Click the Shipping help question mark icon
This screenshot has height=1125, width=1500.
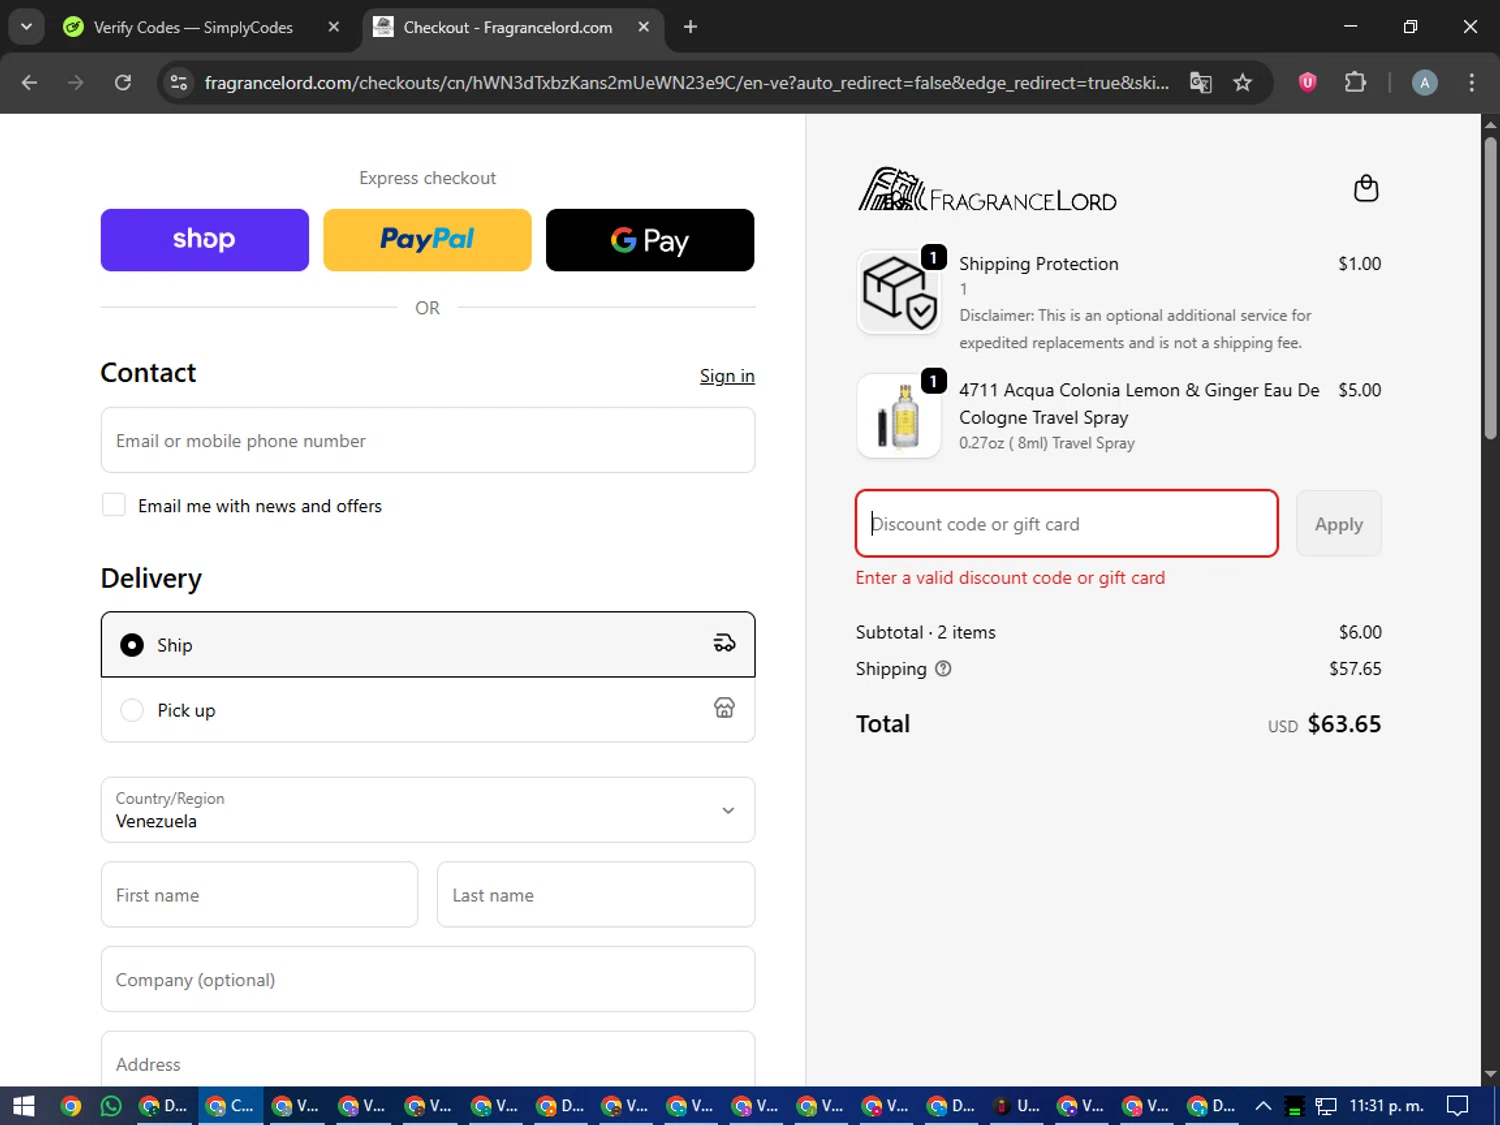[943, 669]
